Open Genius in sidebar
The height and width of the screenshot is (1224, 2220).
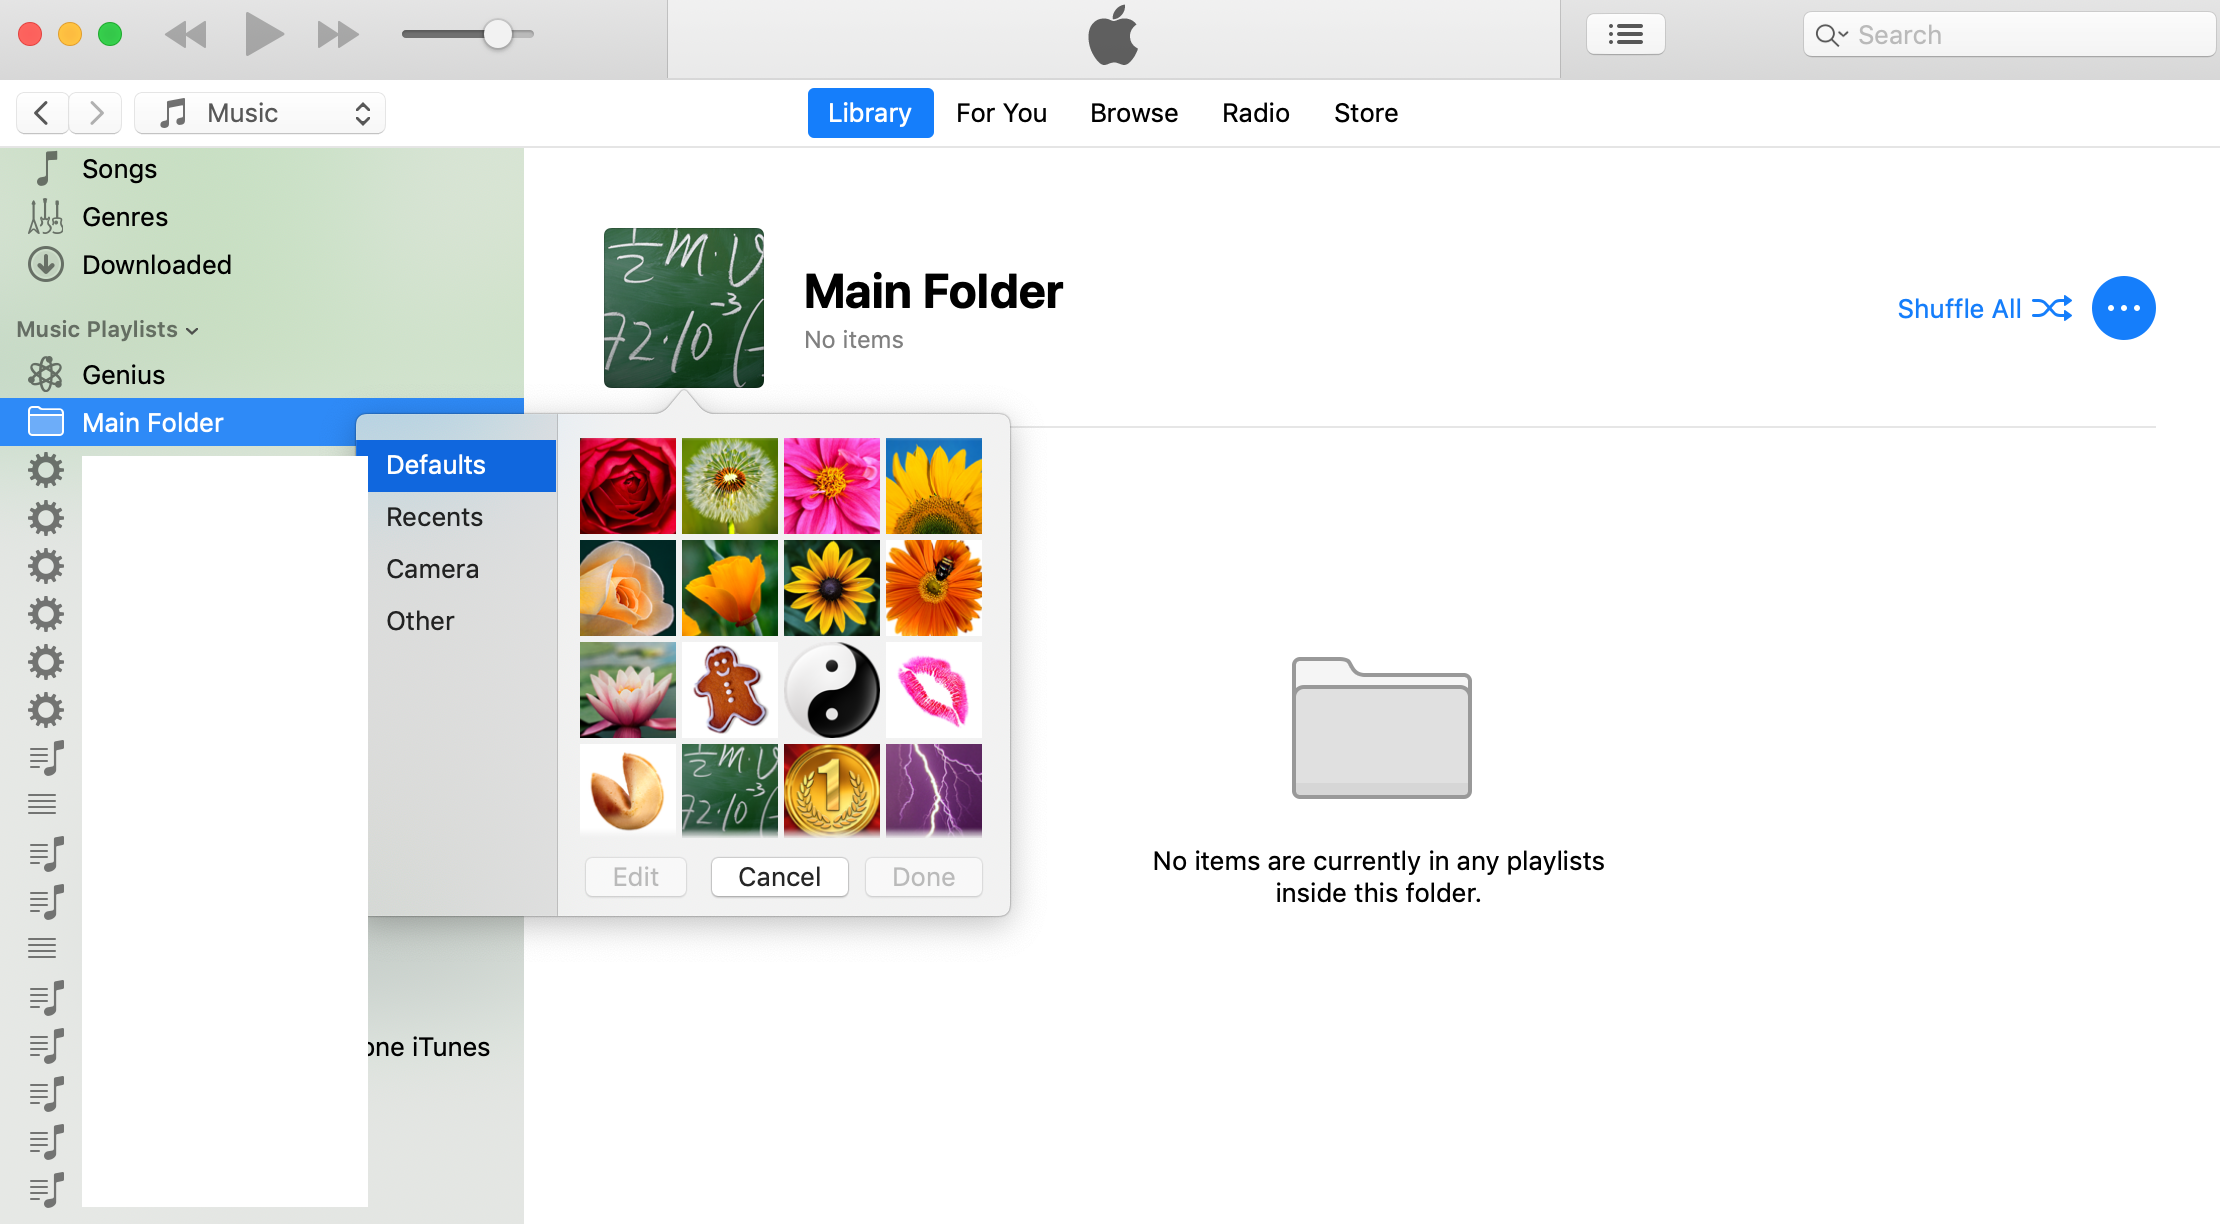coord(123,375)
